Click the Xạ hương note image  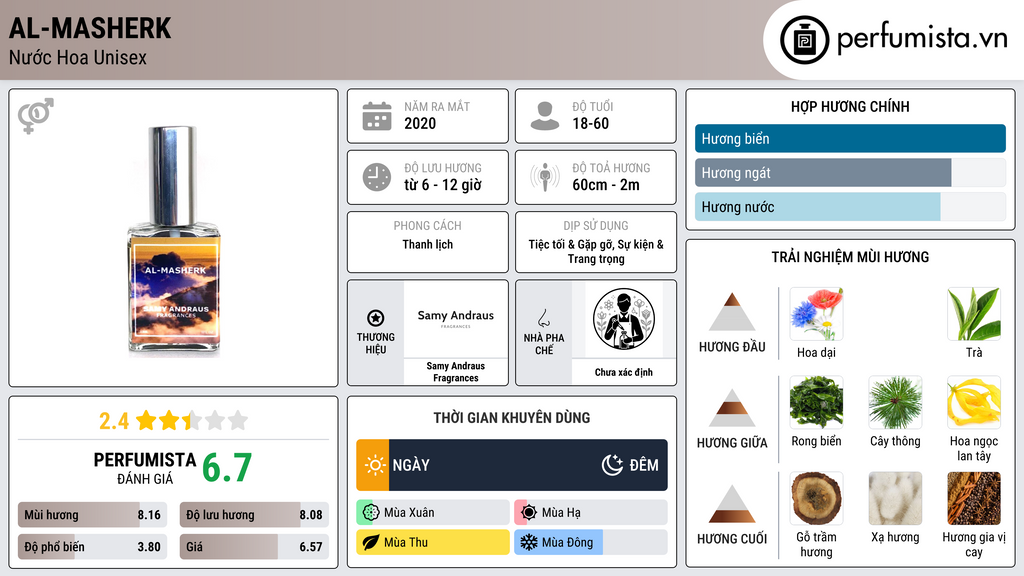[895, 498]
